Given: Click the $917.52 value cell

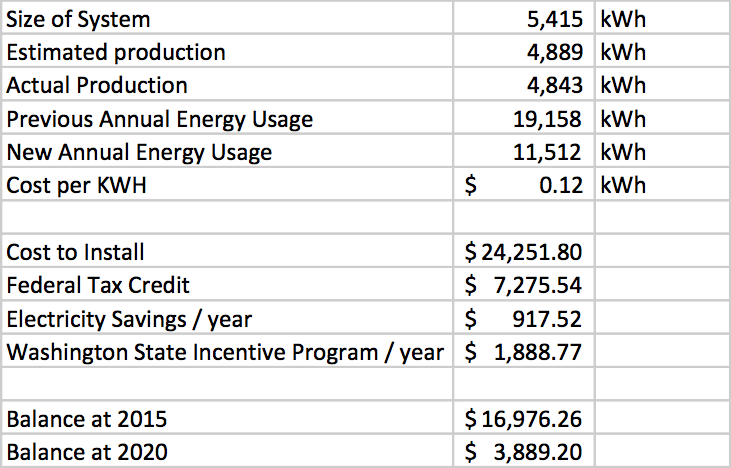Looking at the screenshot, I should 524,318.
